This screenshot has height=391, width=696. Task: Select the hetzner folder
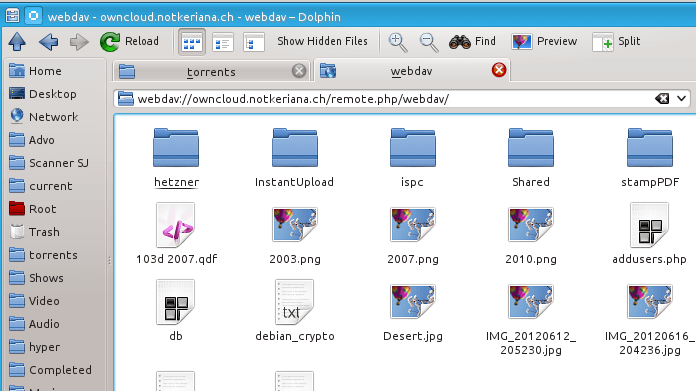[x=176, y=158]
